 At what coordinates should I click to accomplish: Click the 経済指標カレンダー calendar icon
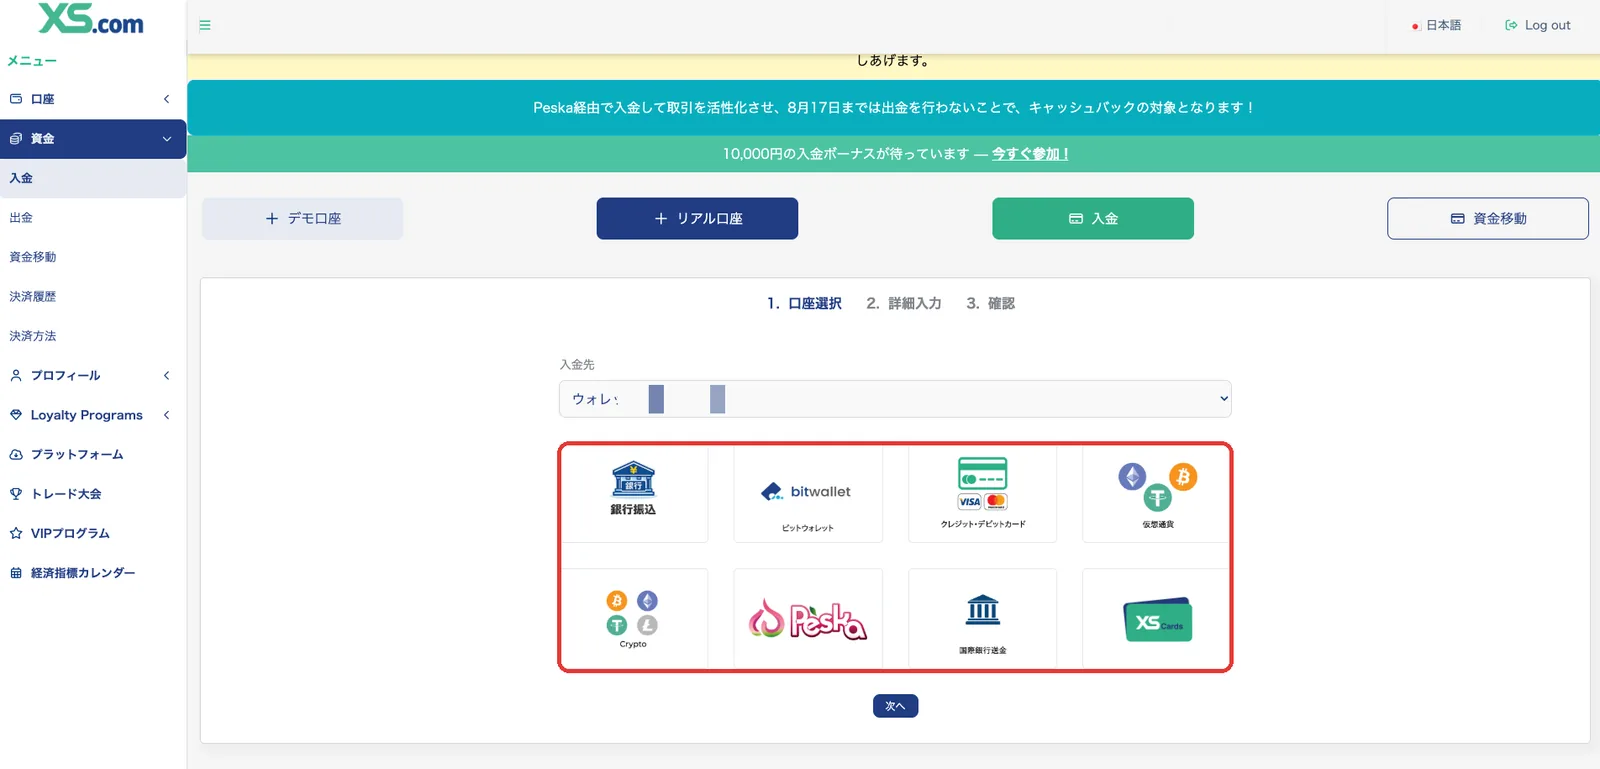[x=16, y=573]
